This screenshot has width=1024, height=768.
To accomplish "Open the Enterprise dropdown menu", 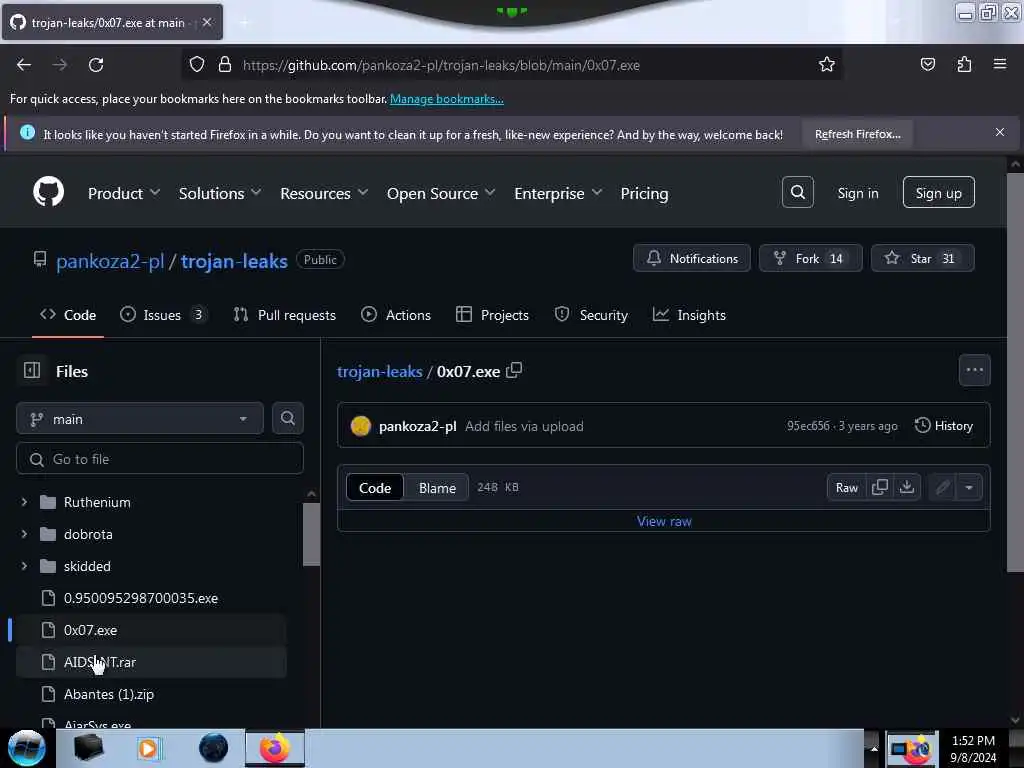I will pyautogui.click(x=558, y=193).
